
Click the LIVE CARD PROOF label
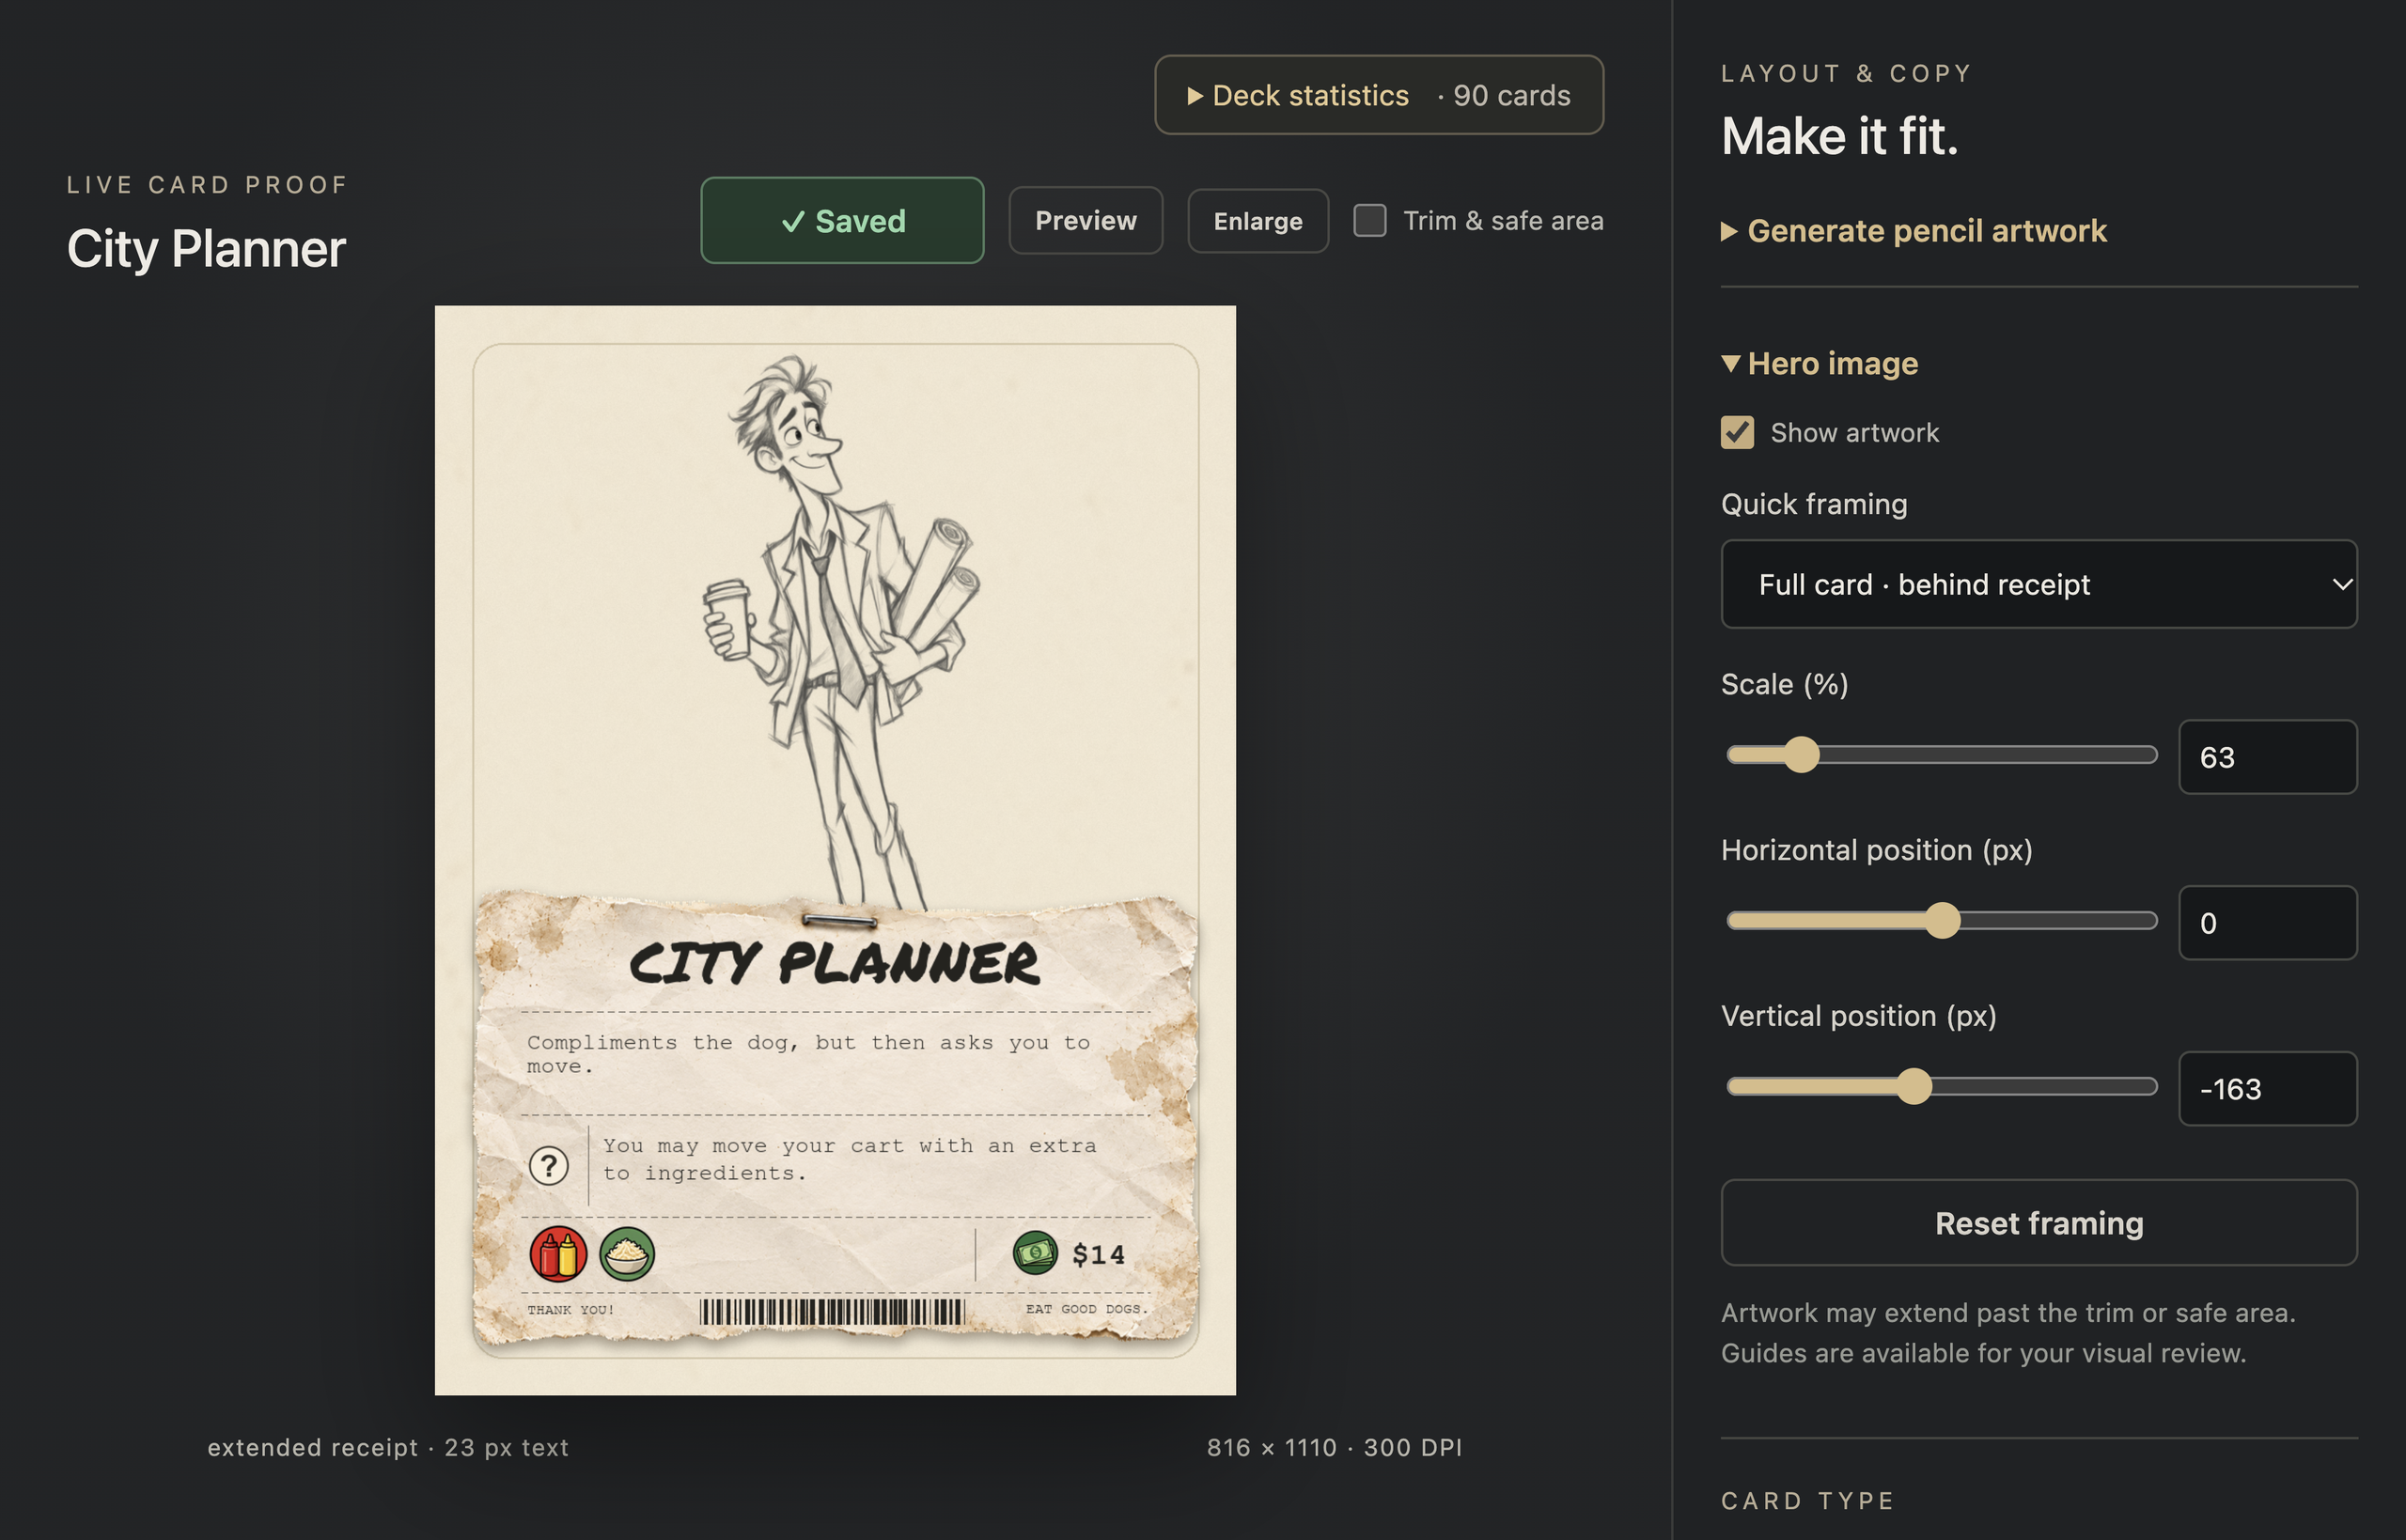(x=207, y=185)
